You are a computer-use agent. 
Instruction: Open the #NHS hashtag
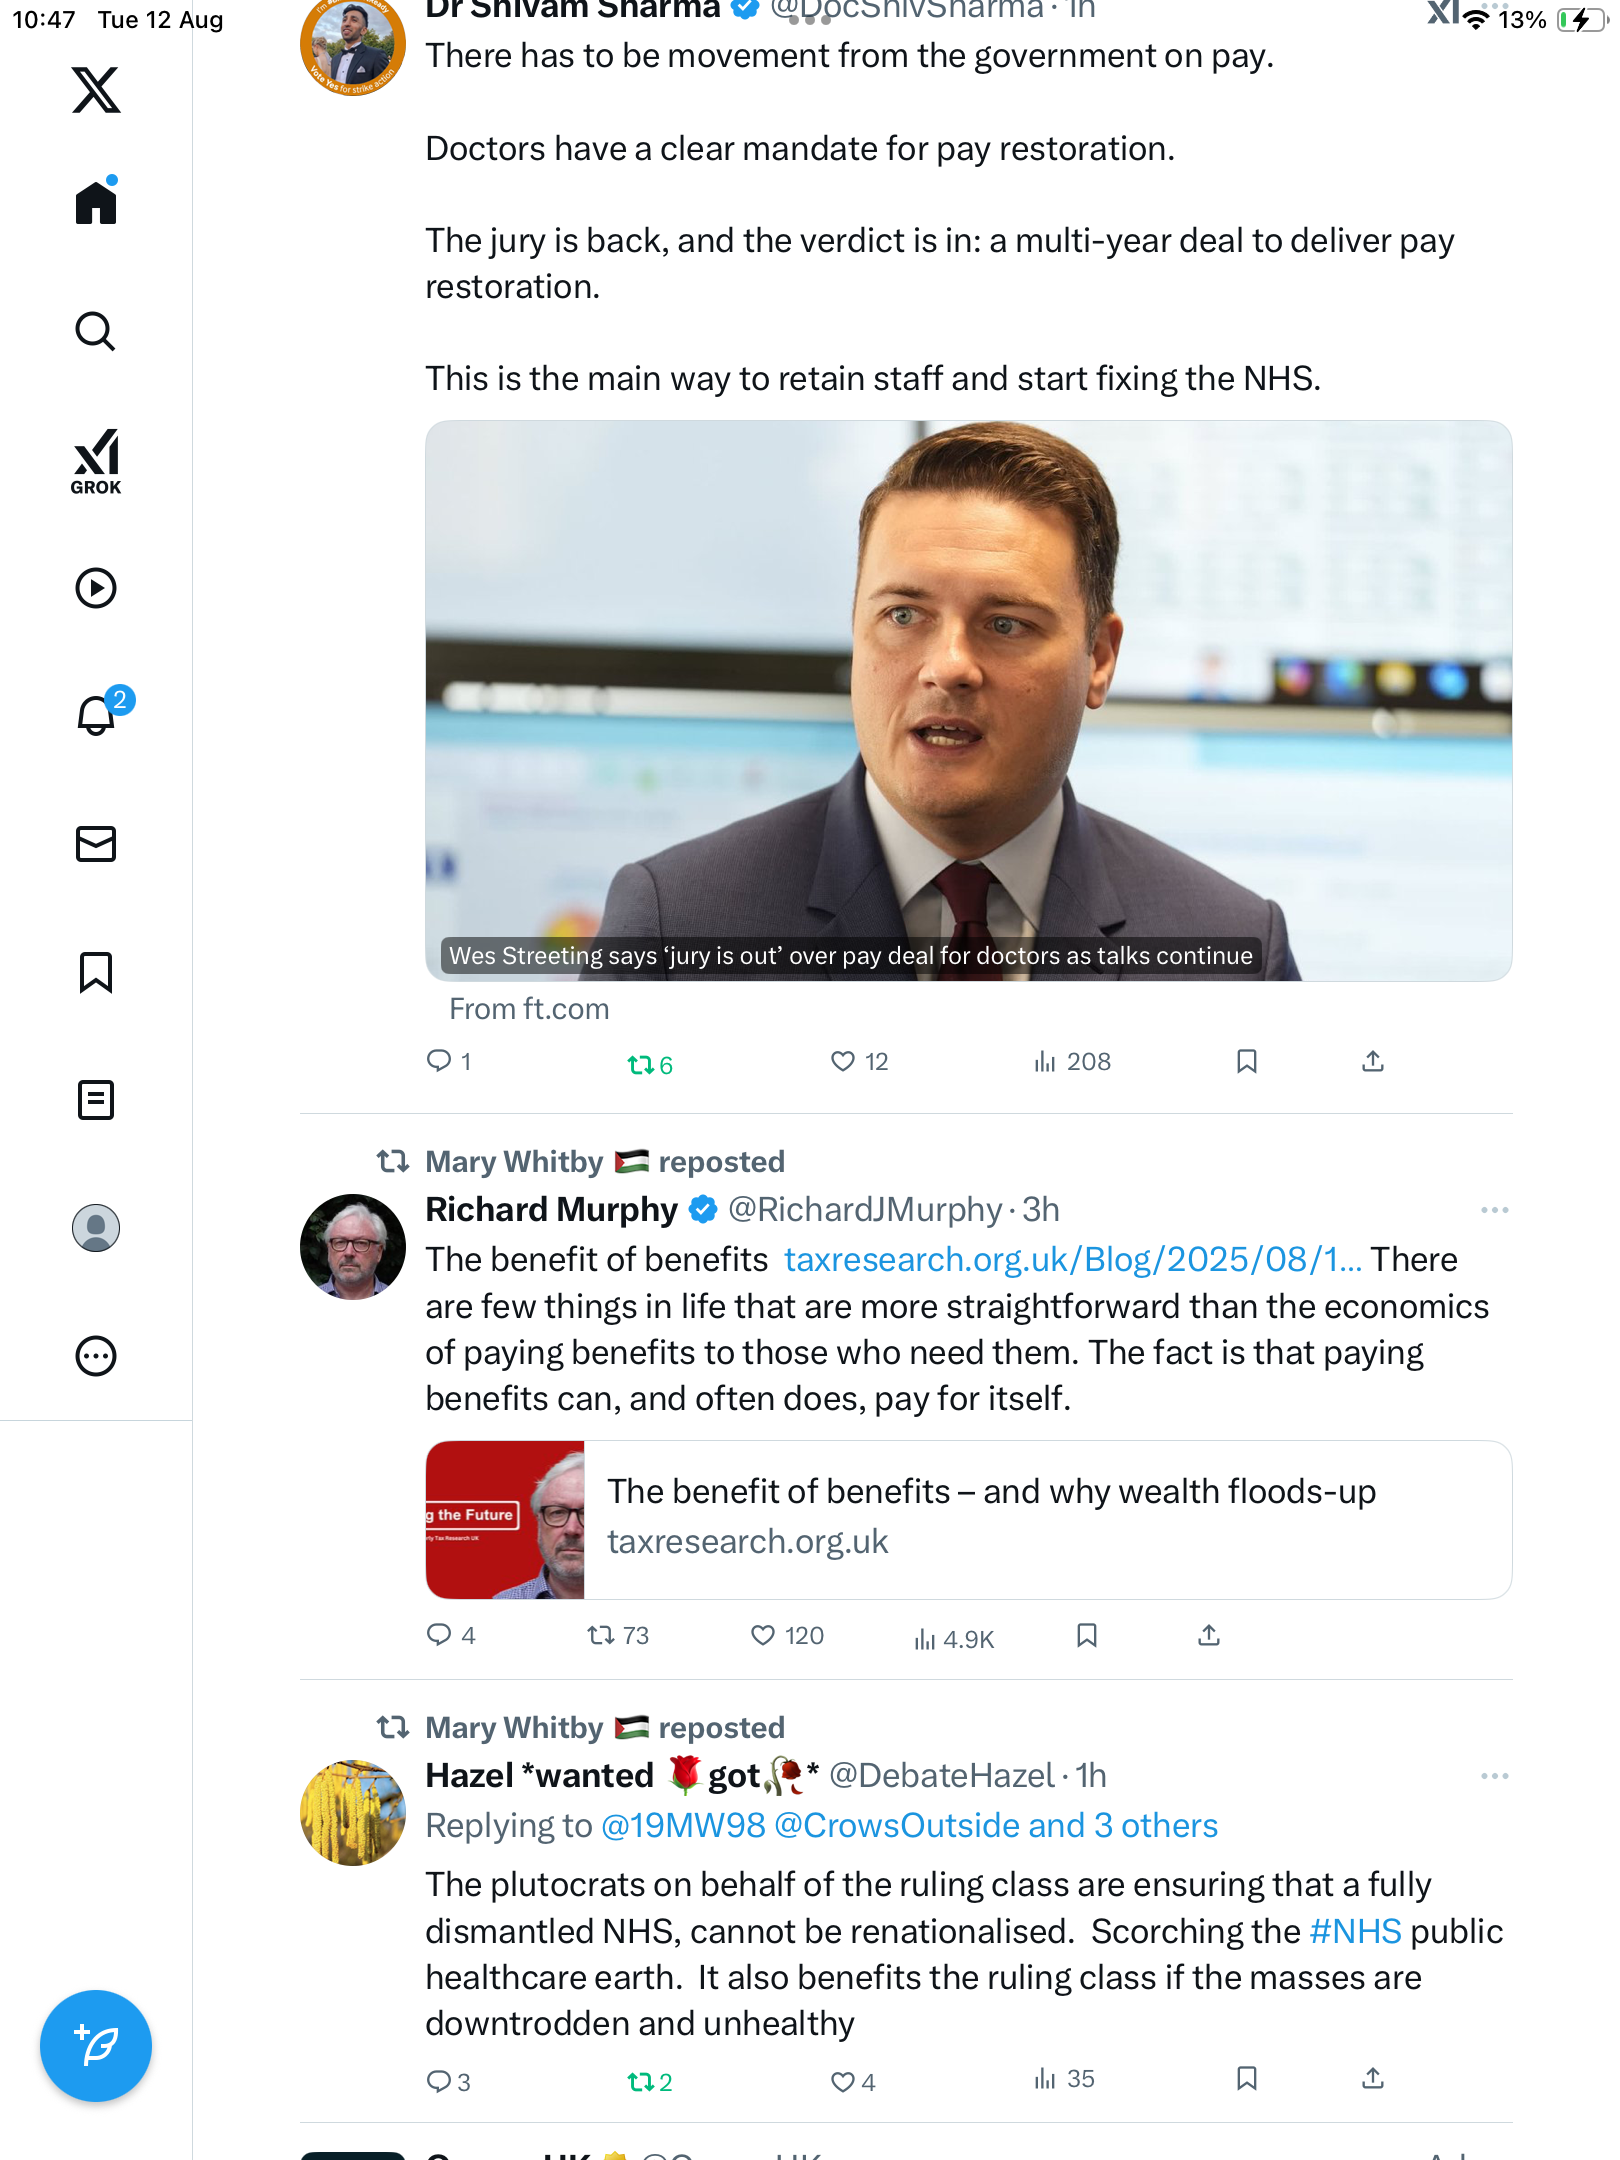click(x=1355, y=1931)
